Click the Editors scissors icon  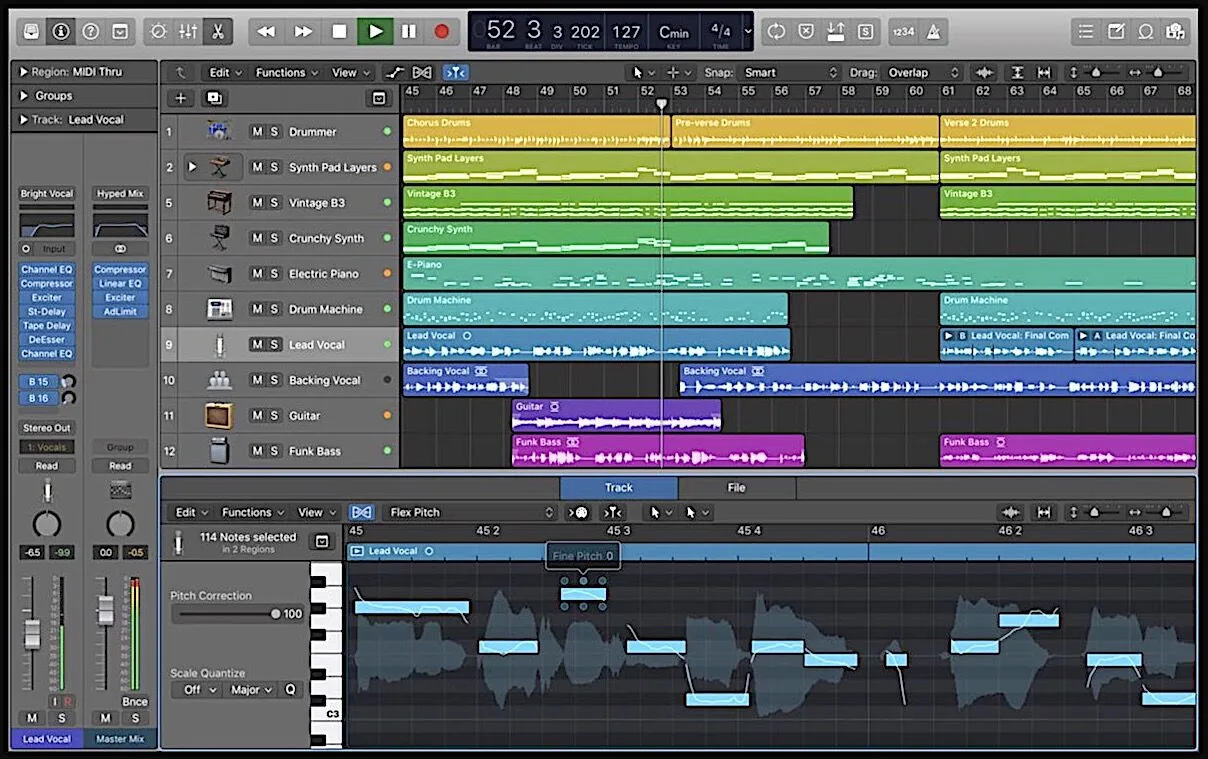218,32
